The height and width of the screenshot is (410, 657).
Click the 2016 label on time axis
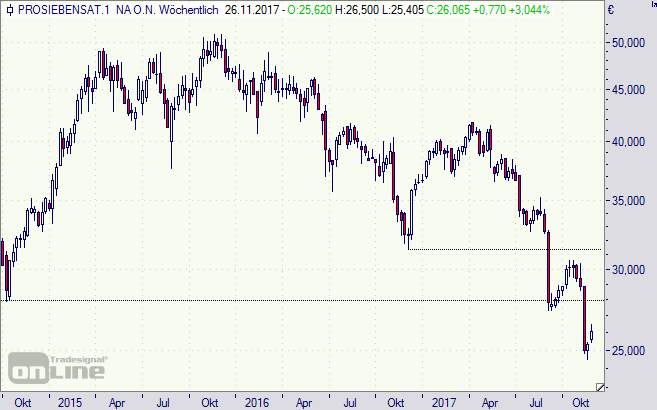coord(256,402)
